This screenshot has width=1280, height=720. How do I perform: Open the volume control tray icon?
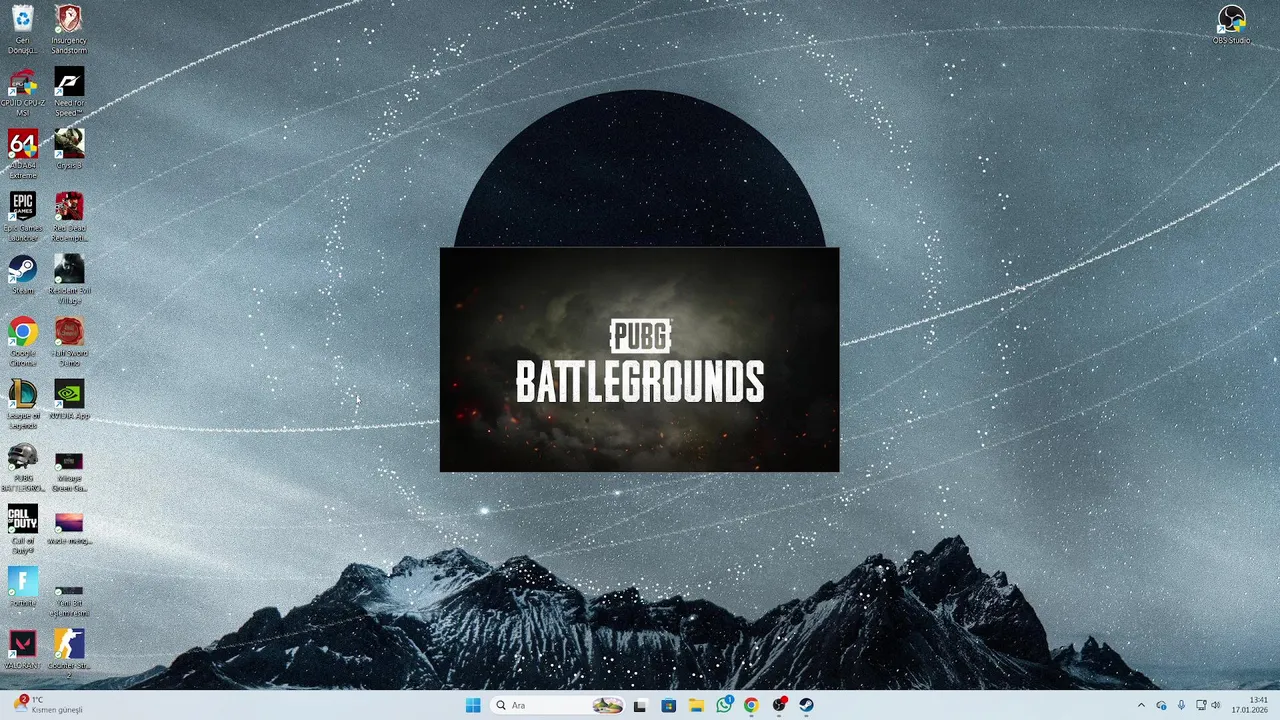pyautogui.click(x=1216, y=705)
